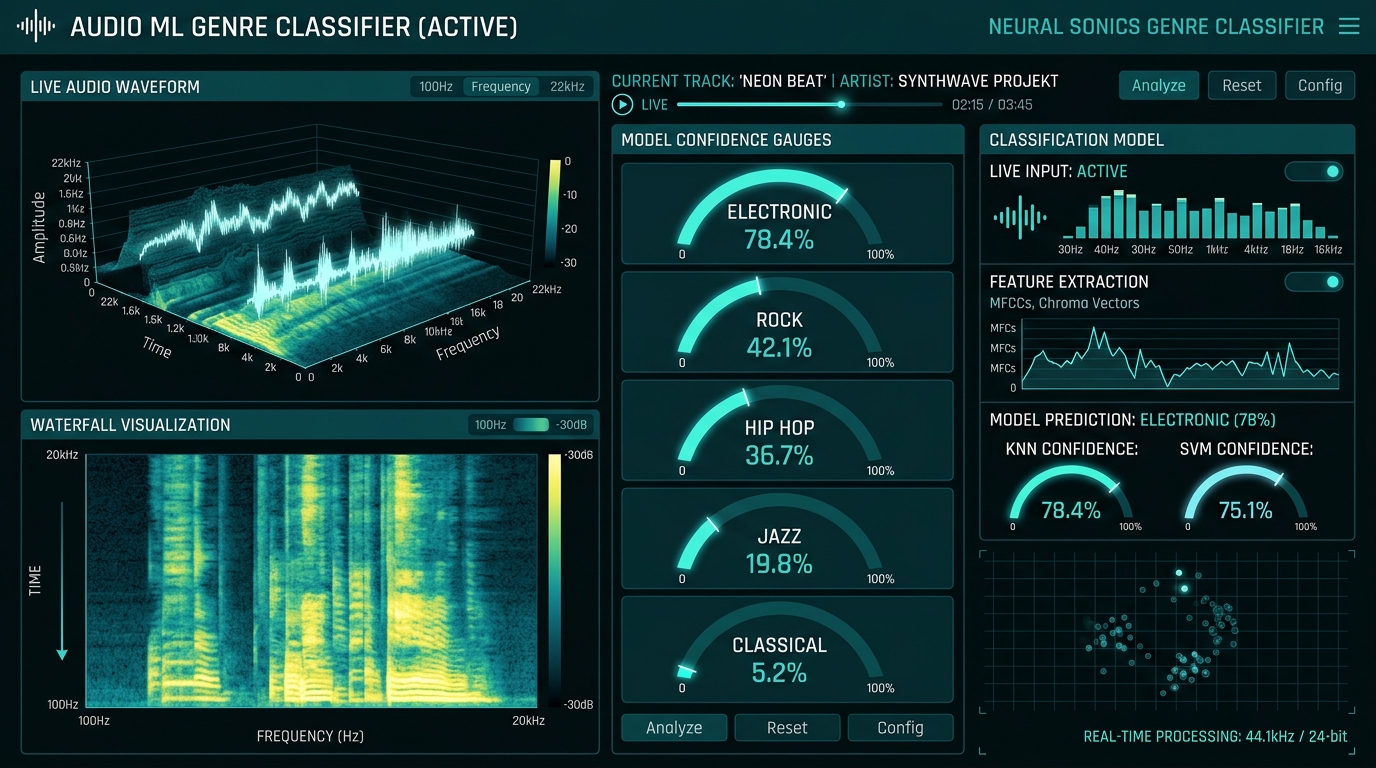Open the hamburger menu at top right
The height and width of the screenshot is (768, 1376).
tap(1349, 27)
